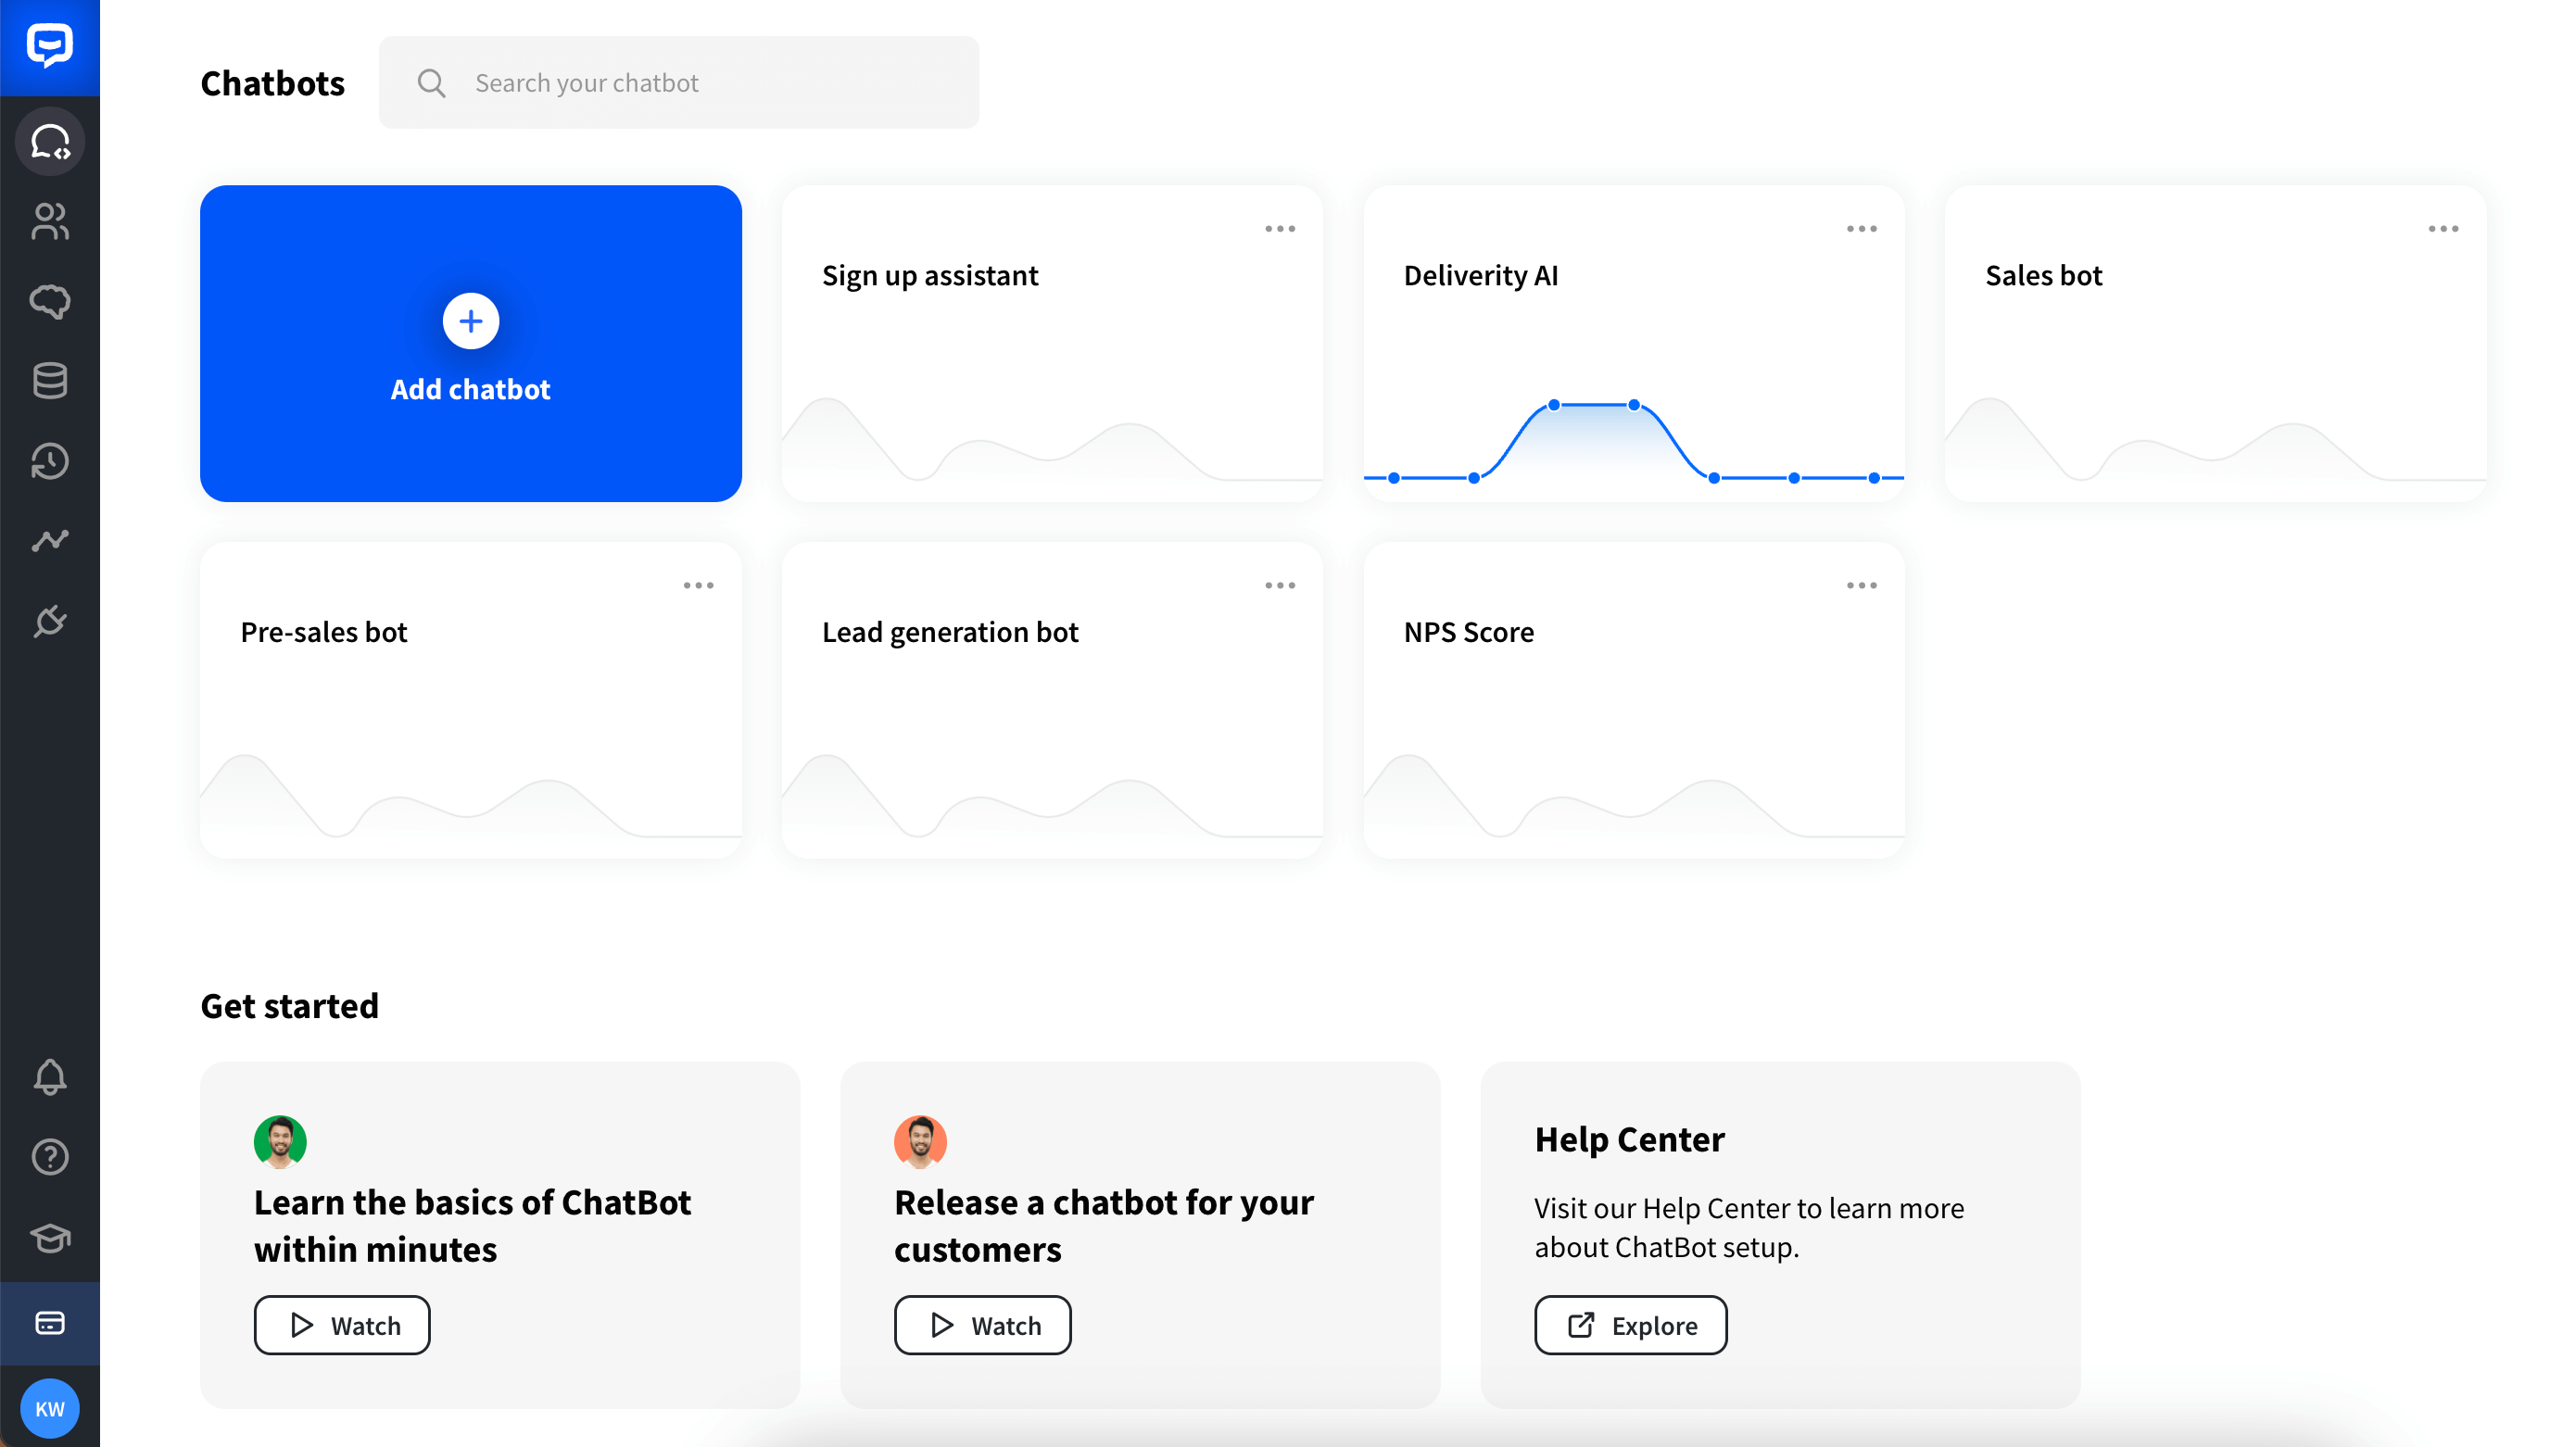This screenshot has height=1447, width=2576.
Task: Click options menu for Deliverity AI bot
Action: click(x=1863, y=228)
